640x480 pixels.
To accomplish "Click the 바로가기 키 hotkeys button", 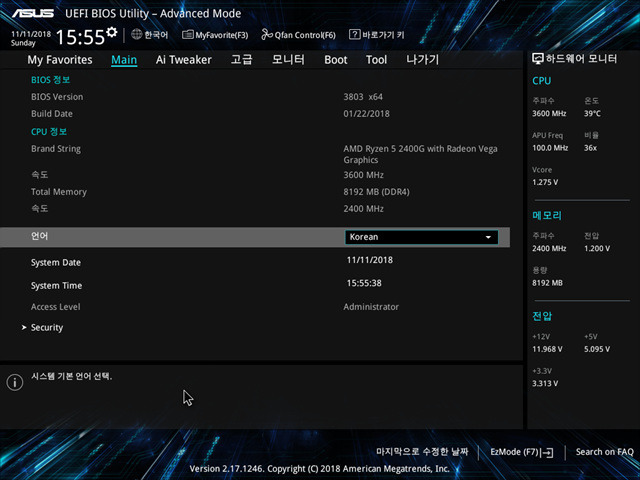I will pos(377,35).
